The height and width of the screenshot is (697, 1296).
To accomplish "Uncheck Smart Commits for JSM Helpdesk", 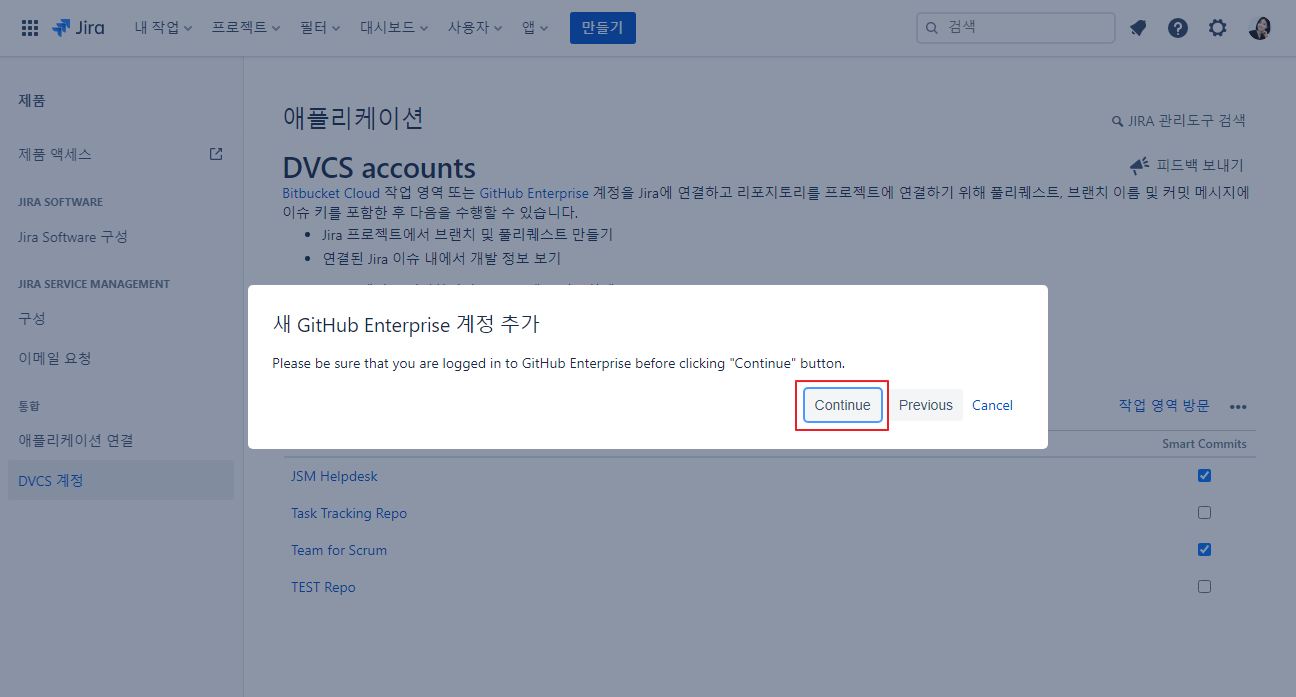I will [1204, 476].
